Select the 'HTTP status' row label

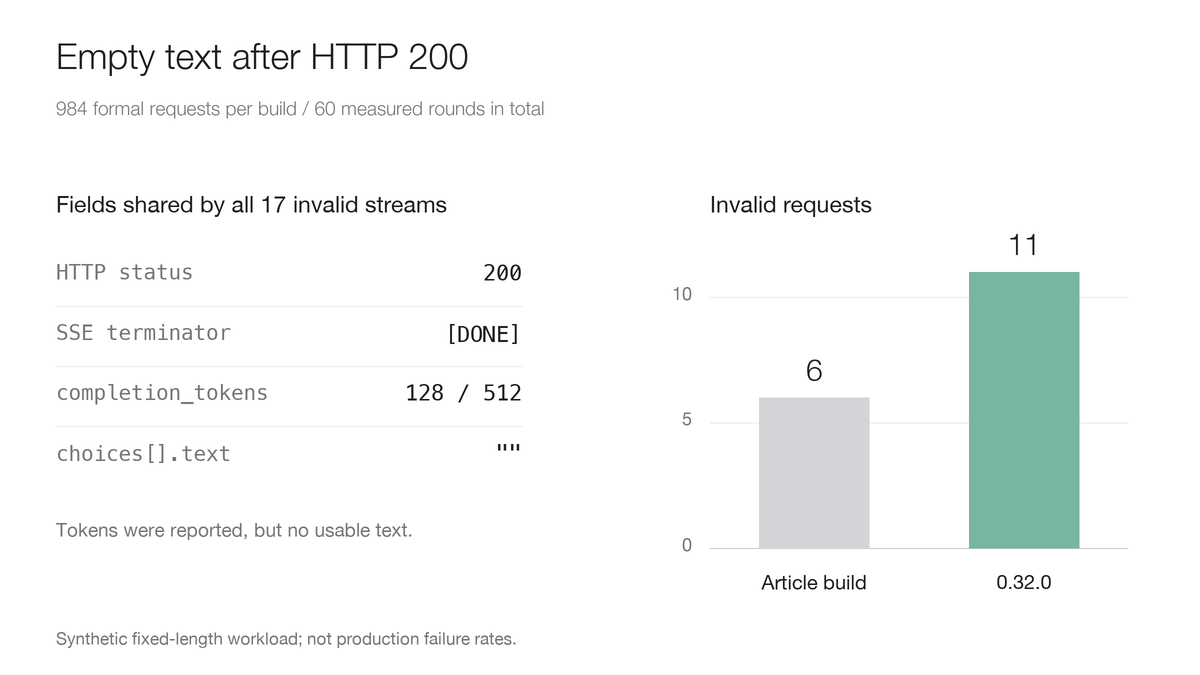(124, 272)
